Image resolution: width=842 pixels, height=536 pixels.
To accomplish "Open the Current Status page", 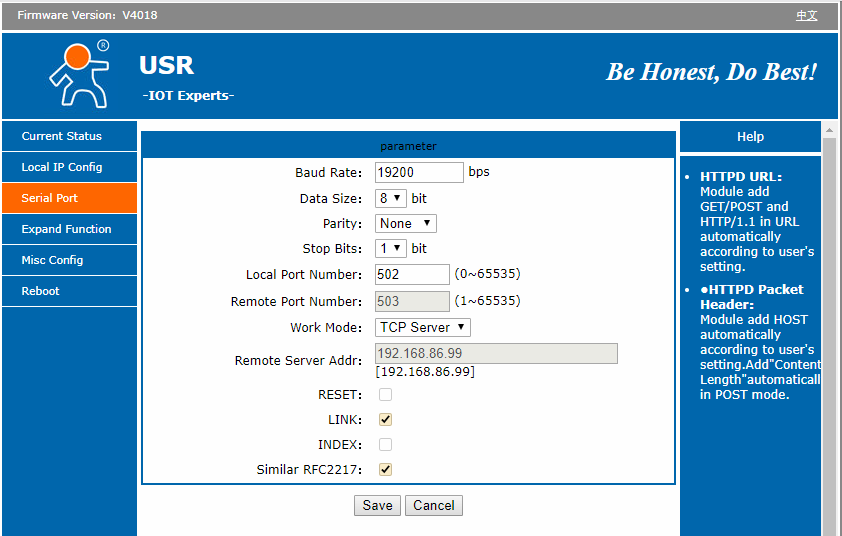I will pos(62,136).
